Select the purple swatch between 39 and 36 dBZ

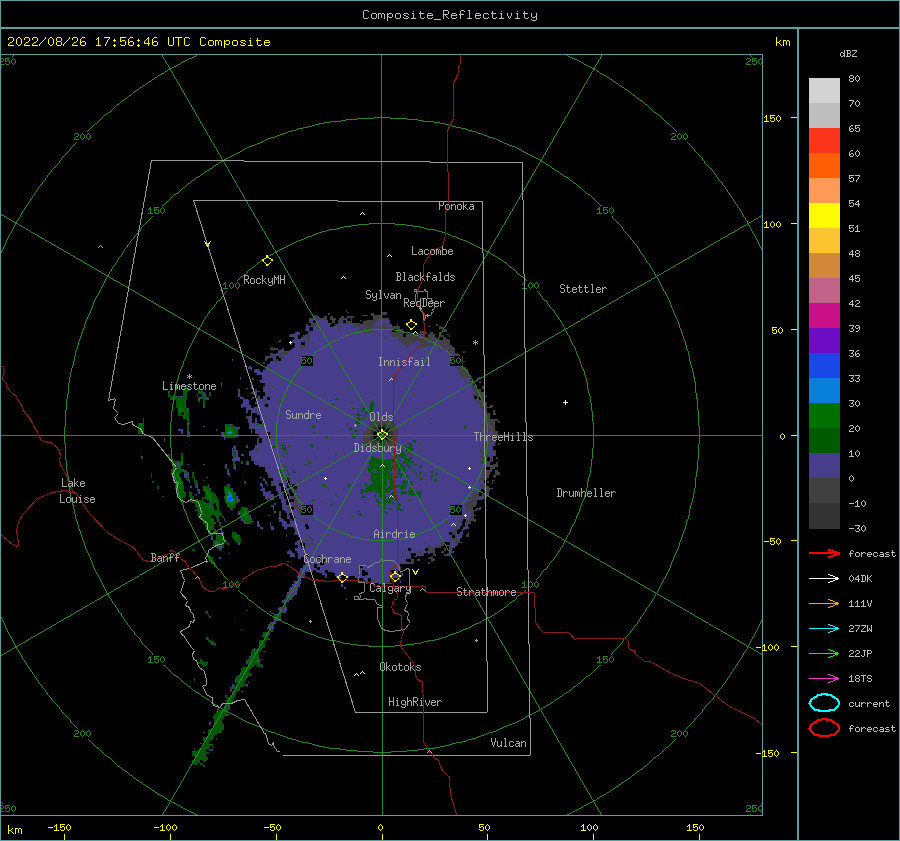point(824,340)
